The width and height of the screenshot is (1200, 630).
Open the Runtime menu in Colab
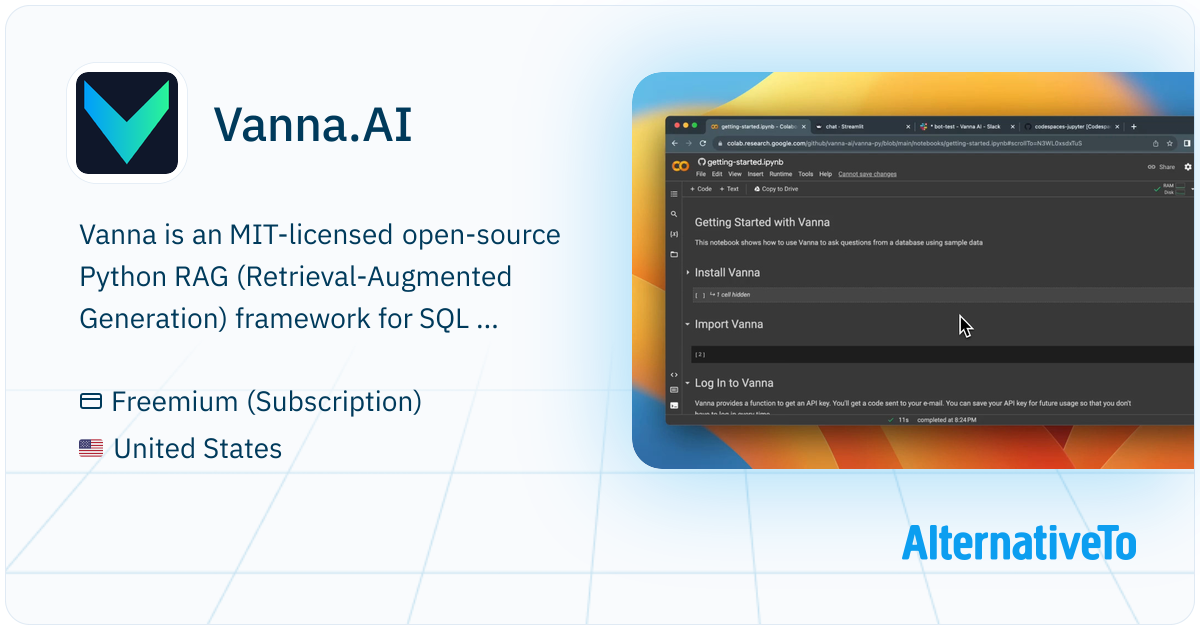[x=781, y=174]
